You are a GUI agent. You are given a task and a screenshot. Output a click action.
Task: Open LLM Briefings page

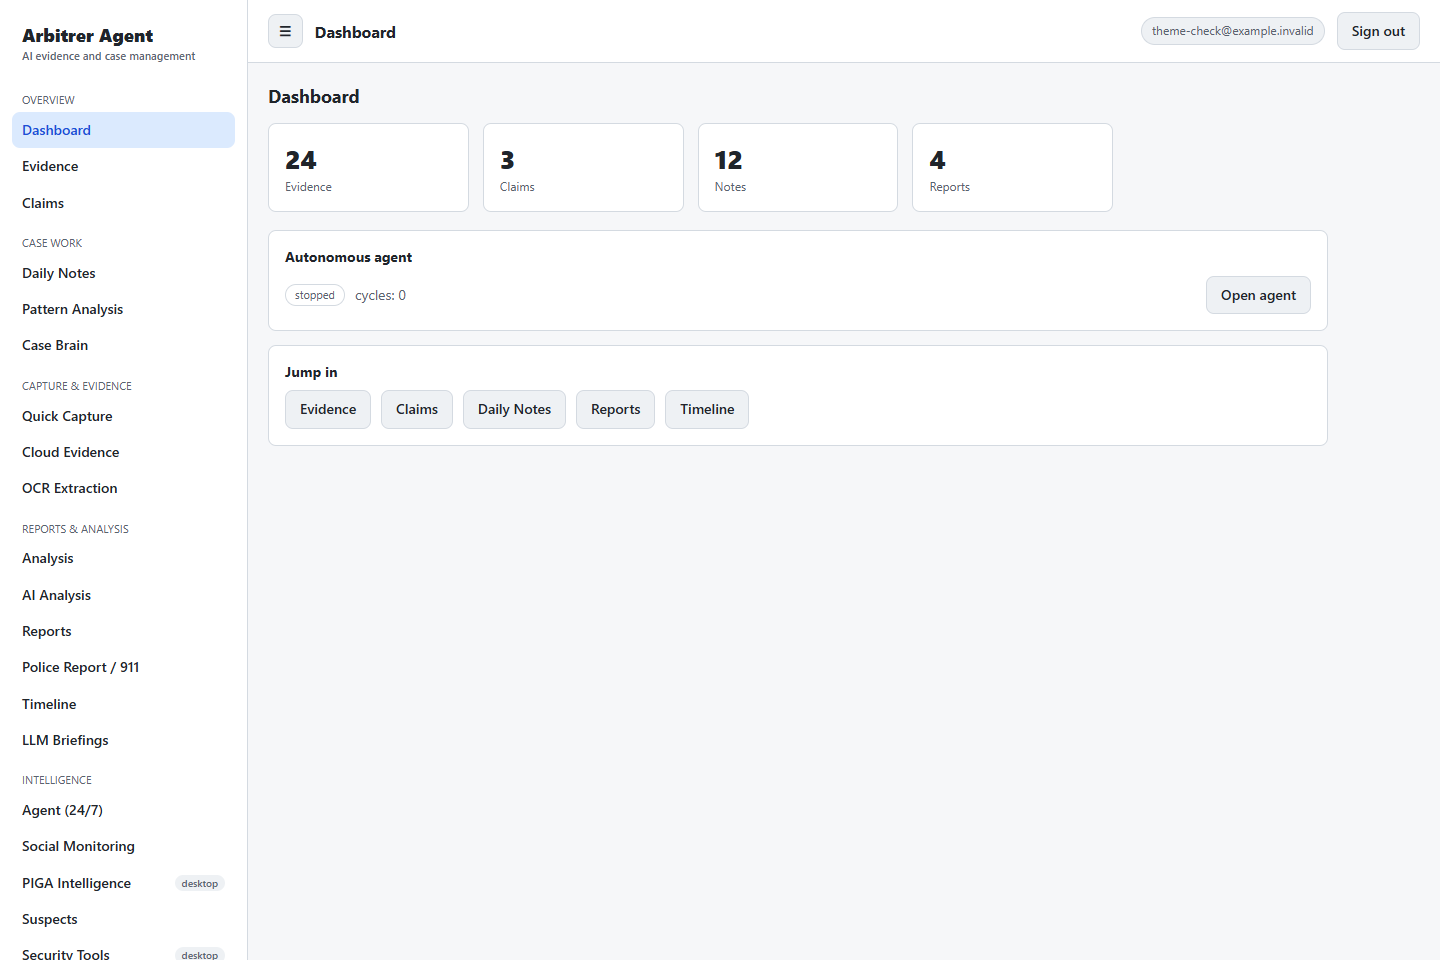pos(123,740)
